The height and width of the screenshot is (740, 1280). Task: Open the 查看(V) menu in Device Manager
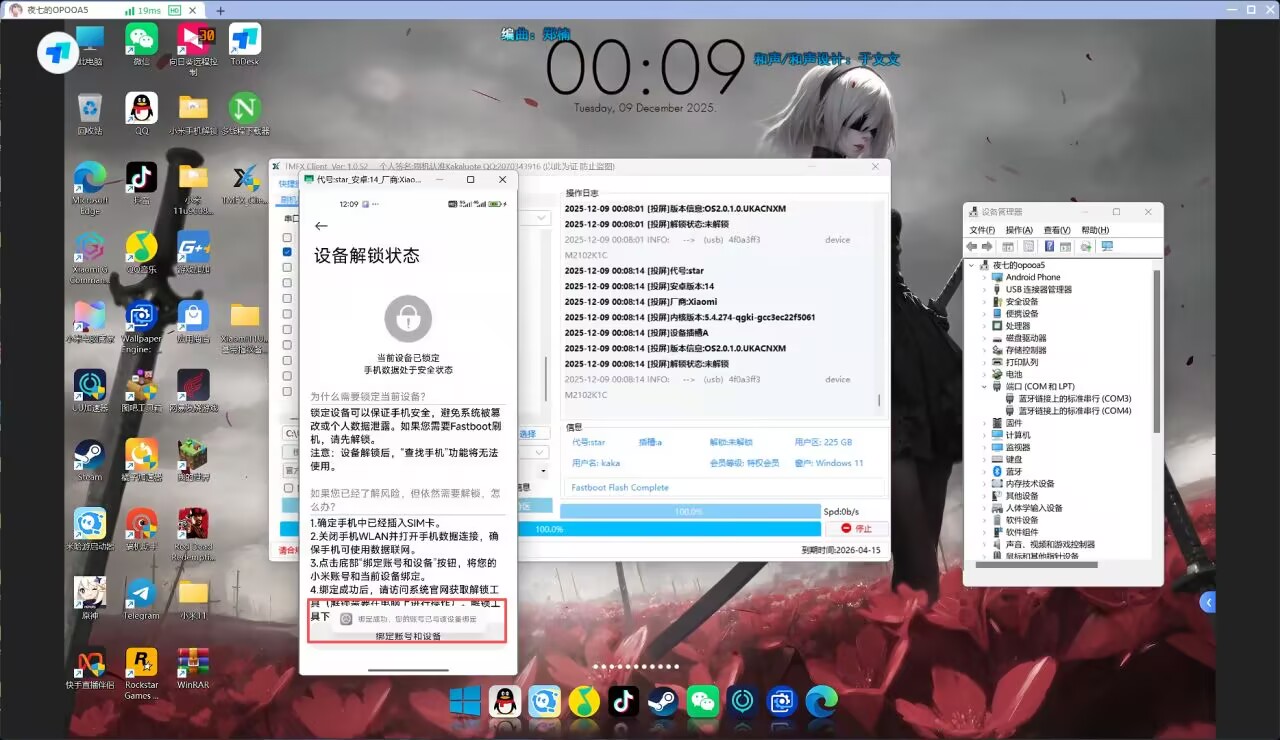(x=1055, y=229)
